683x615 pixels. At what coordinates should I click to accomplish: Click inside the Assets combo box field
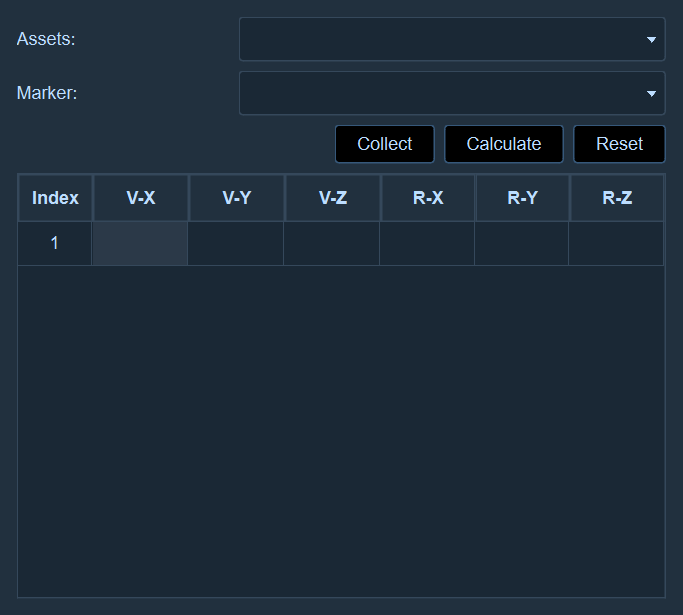[x=452, y=39]
